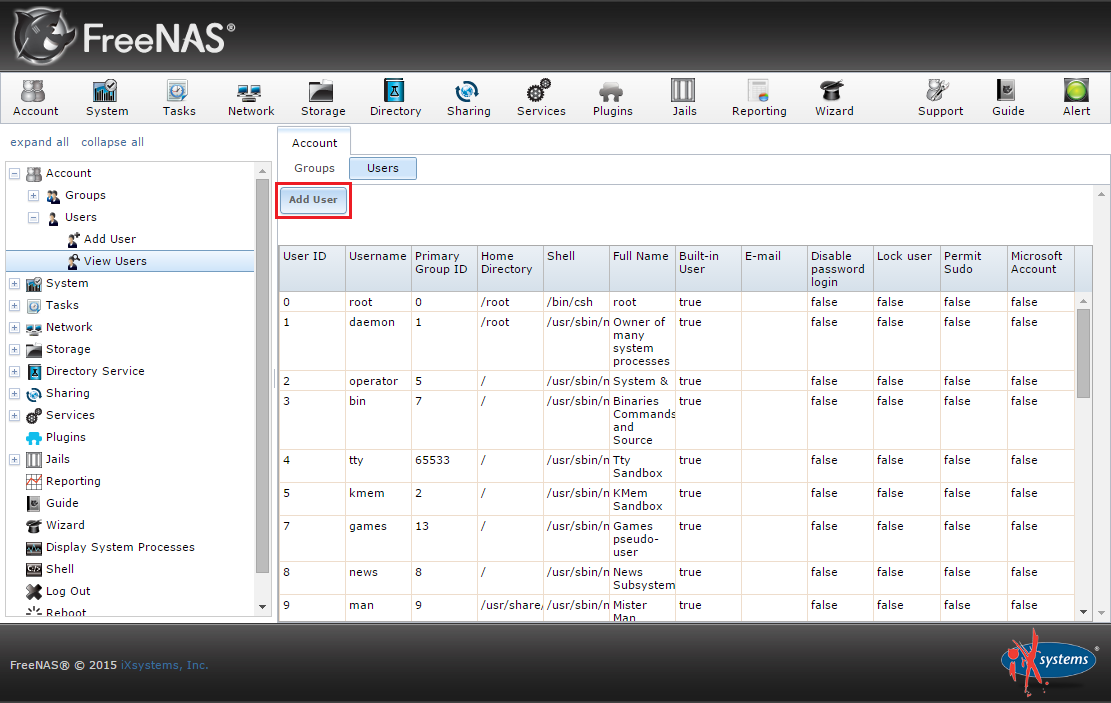Sort by Home Directory column header
The width and height of the screenshot is (1111, 703).
(x=510, y=269)
